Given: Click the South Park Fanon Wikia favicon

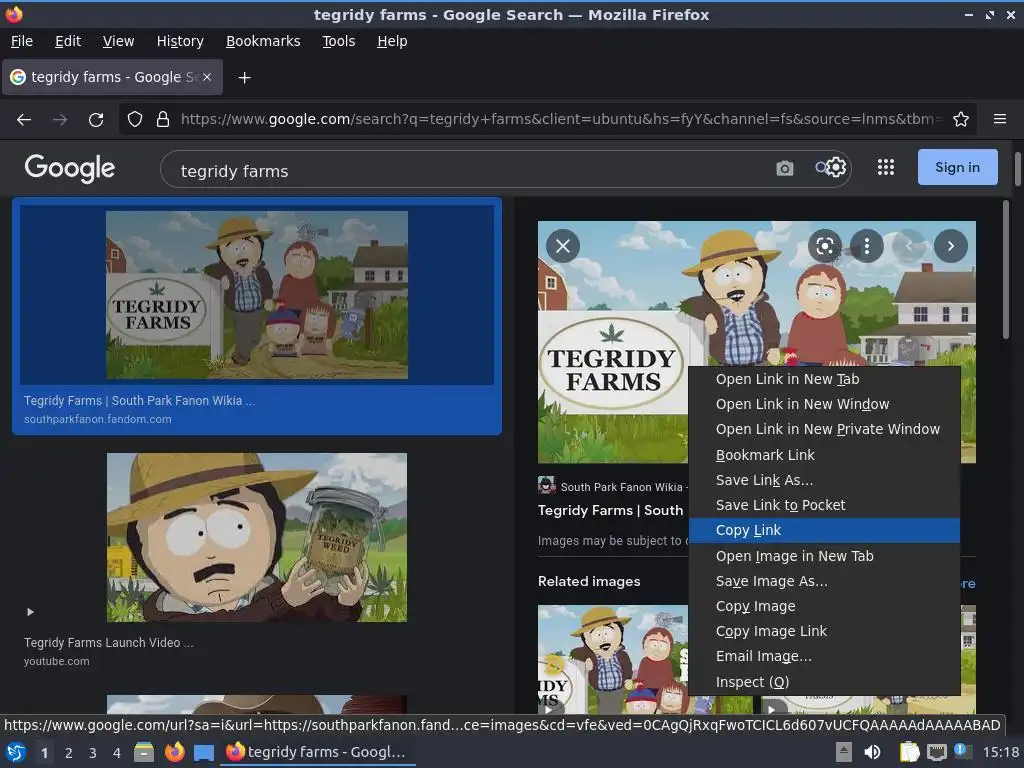Looking at the screenshot, I should 547,485.
